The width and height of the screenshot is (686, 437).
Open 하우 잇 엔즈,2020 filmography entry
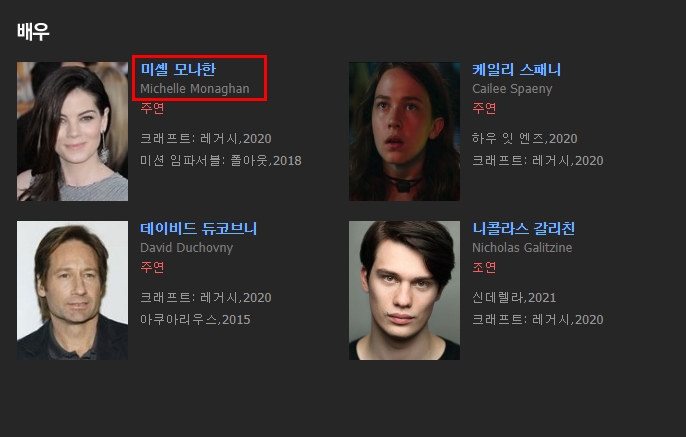[525, 139]
